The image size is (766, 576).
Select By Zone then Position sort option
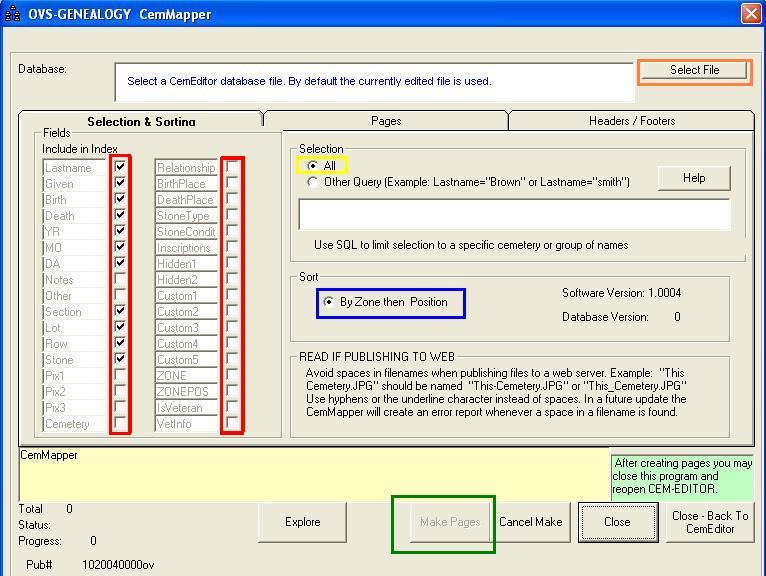pyautogui.click(x=329, y=302)
